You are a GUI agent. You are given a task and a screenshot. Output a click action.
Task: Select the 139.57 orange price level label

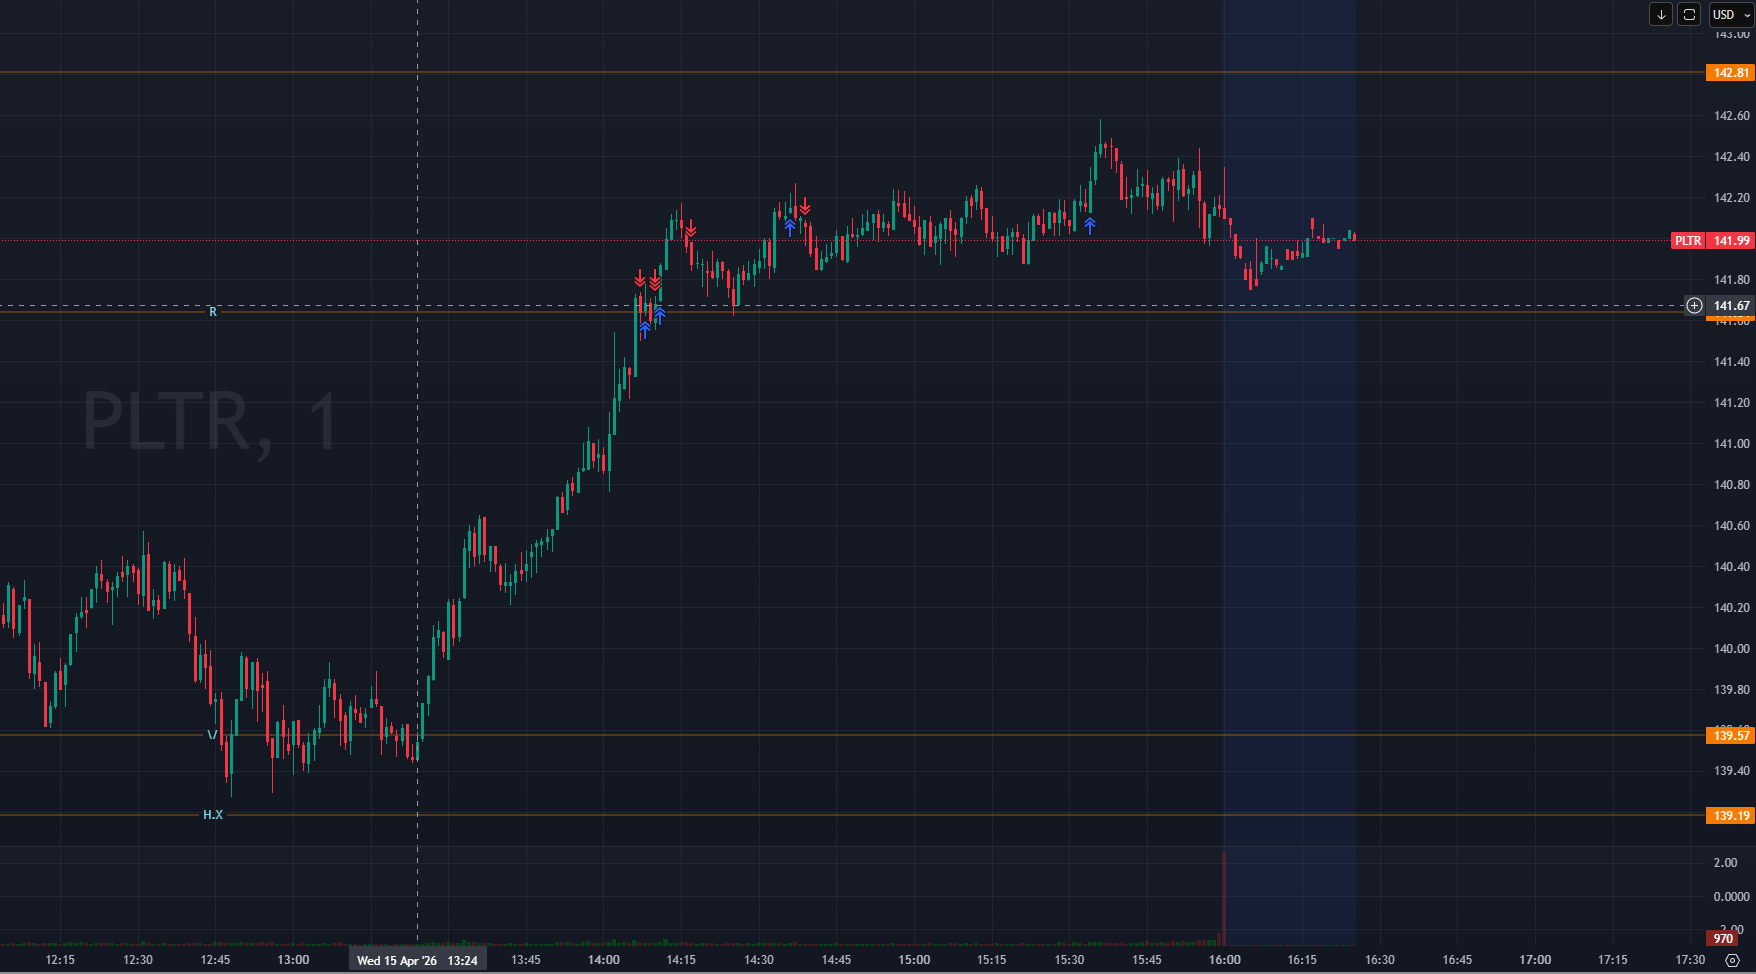click(x=1731, y=736)
